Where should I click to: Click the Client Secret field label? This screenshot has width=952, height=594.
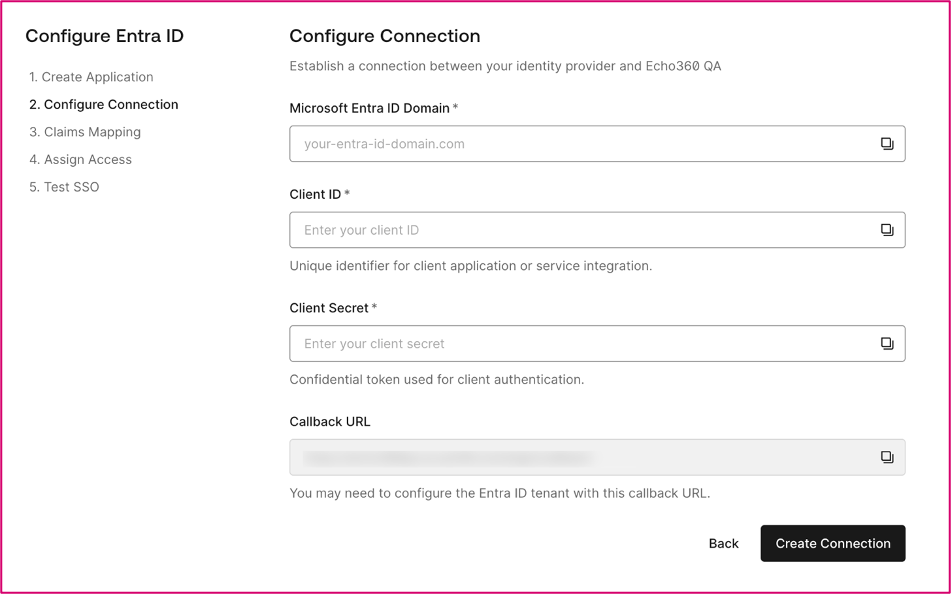click(x=329, y=308)
